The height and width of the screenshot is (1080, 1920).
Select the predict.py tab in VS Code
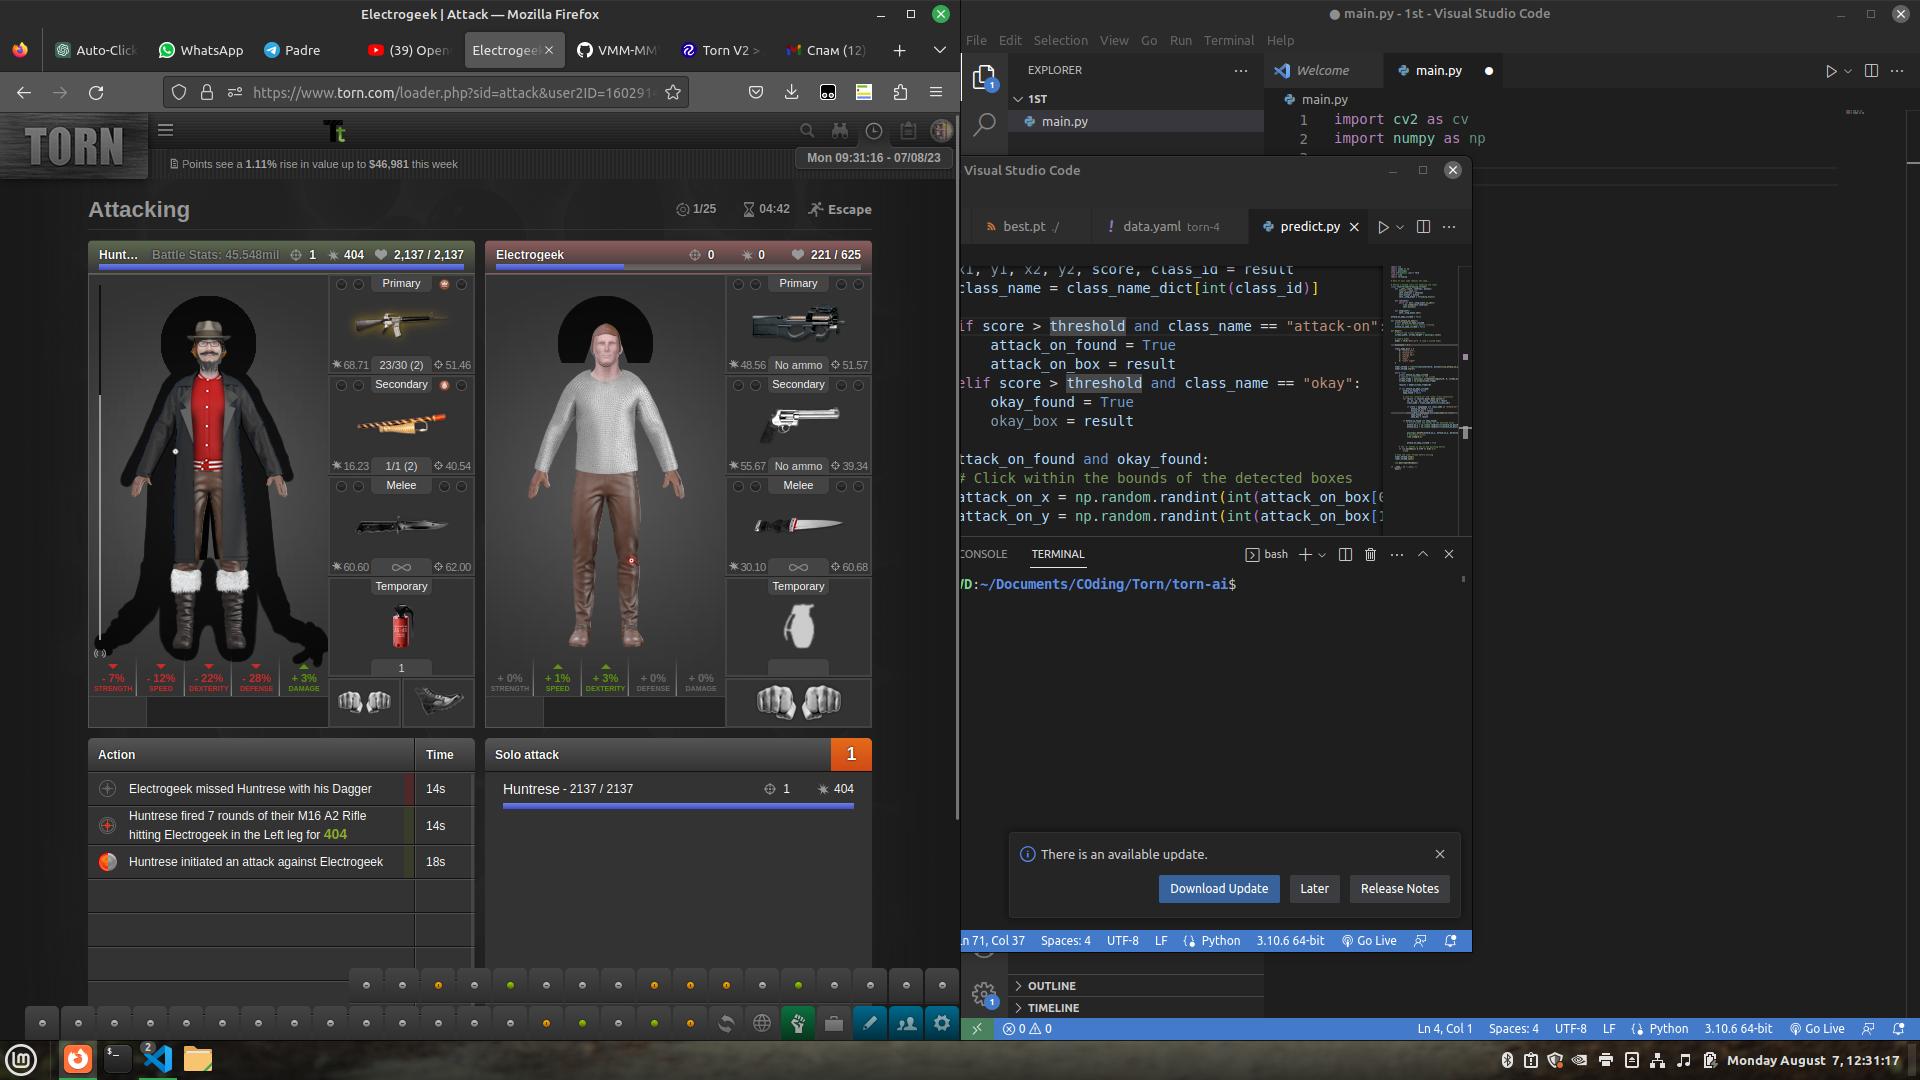pyautogui.click(x=1309, y=225)
